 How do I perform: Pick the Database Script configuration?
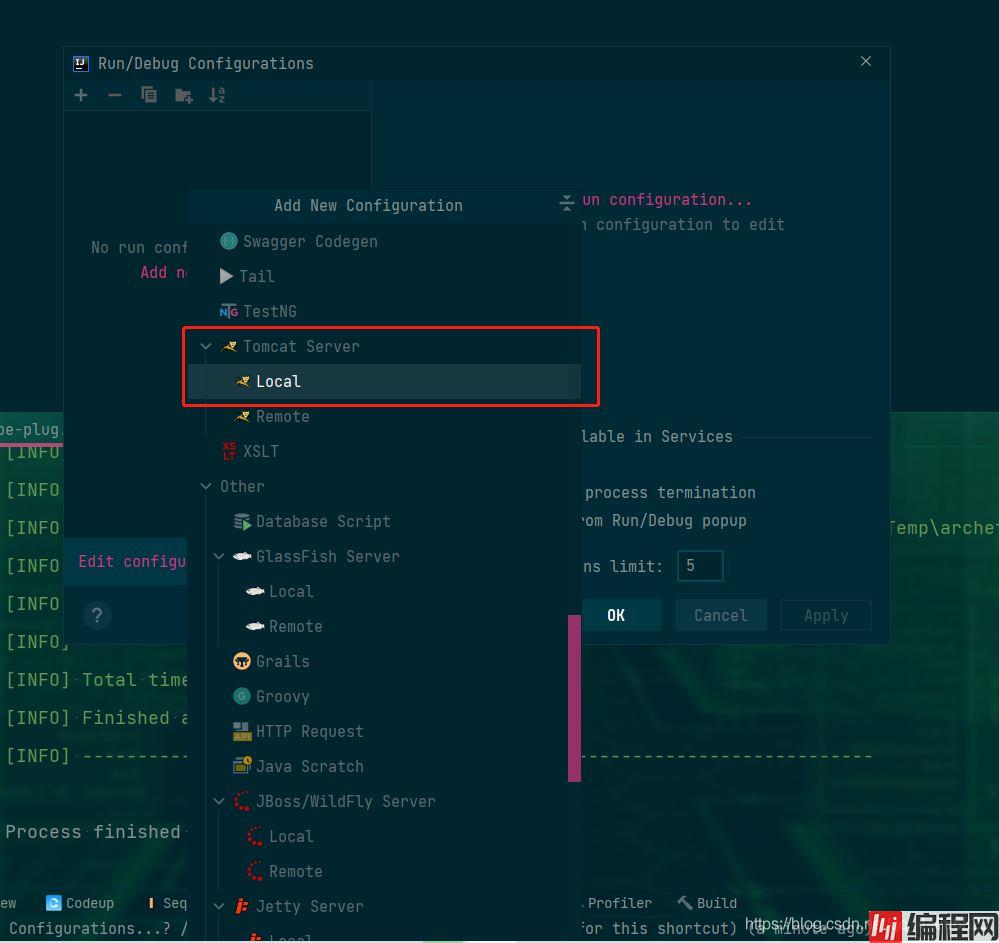pyautogui.click(x=322, y=521)
